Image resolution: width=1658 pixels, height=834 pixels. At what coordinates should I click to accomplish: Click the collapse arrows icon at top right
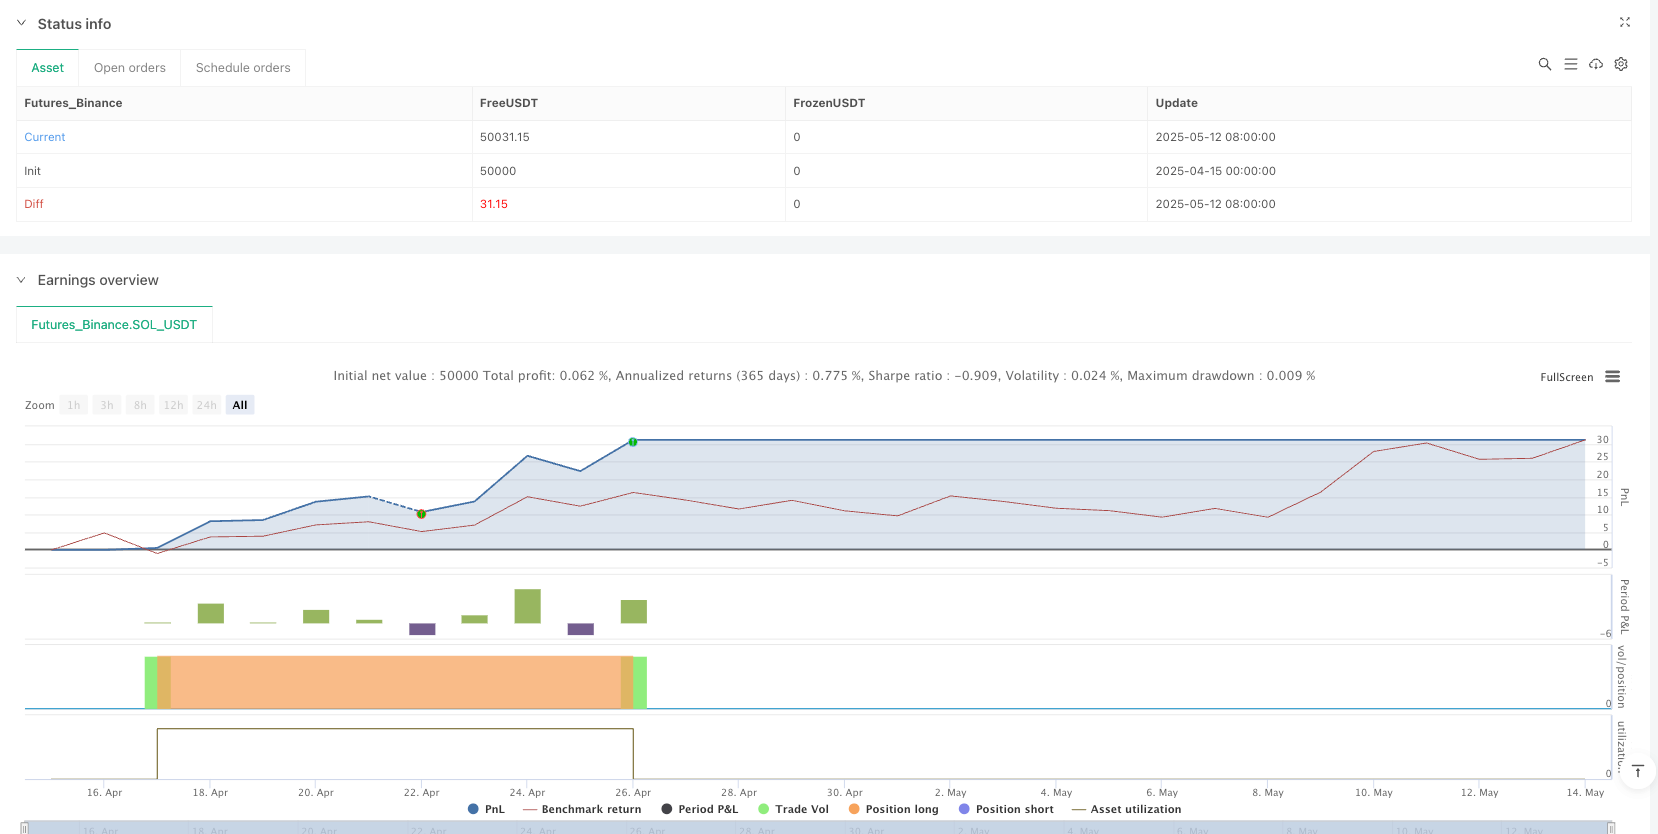(1624, 22)
